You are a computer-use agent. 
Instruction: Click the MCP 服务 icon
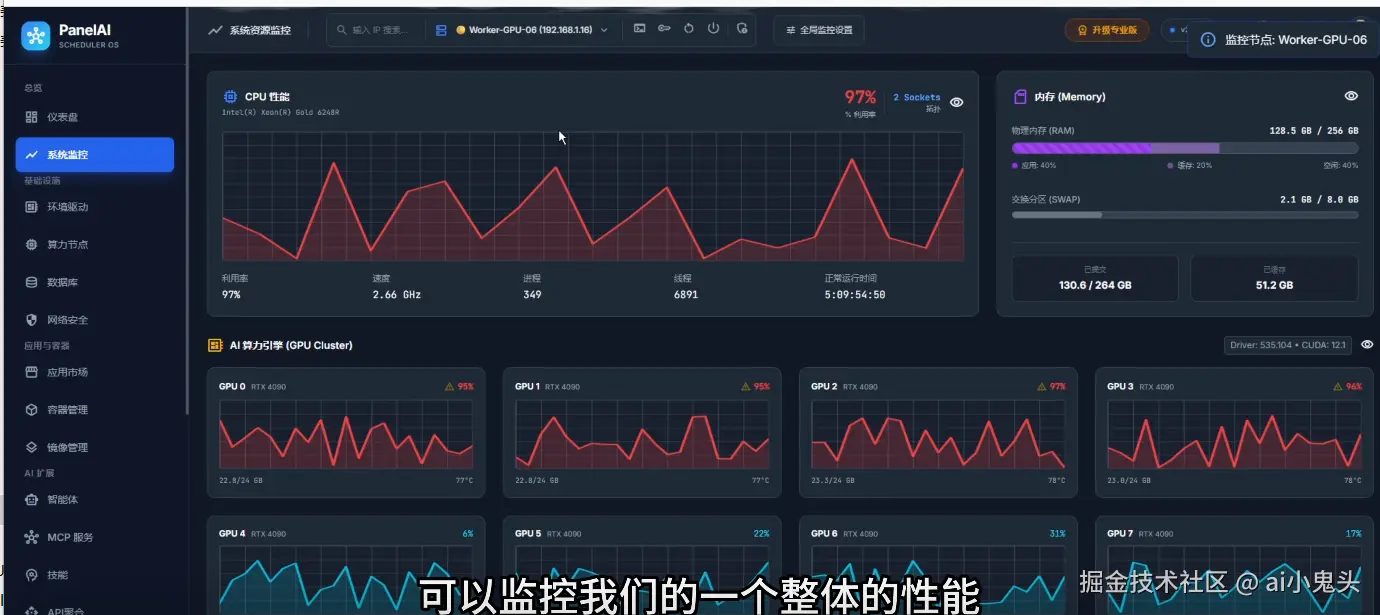point(31,537)
